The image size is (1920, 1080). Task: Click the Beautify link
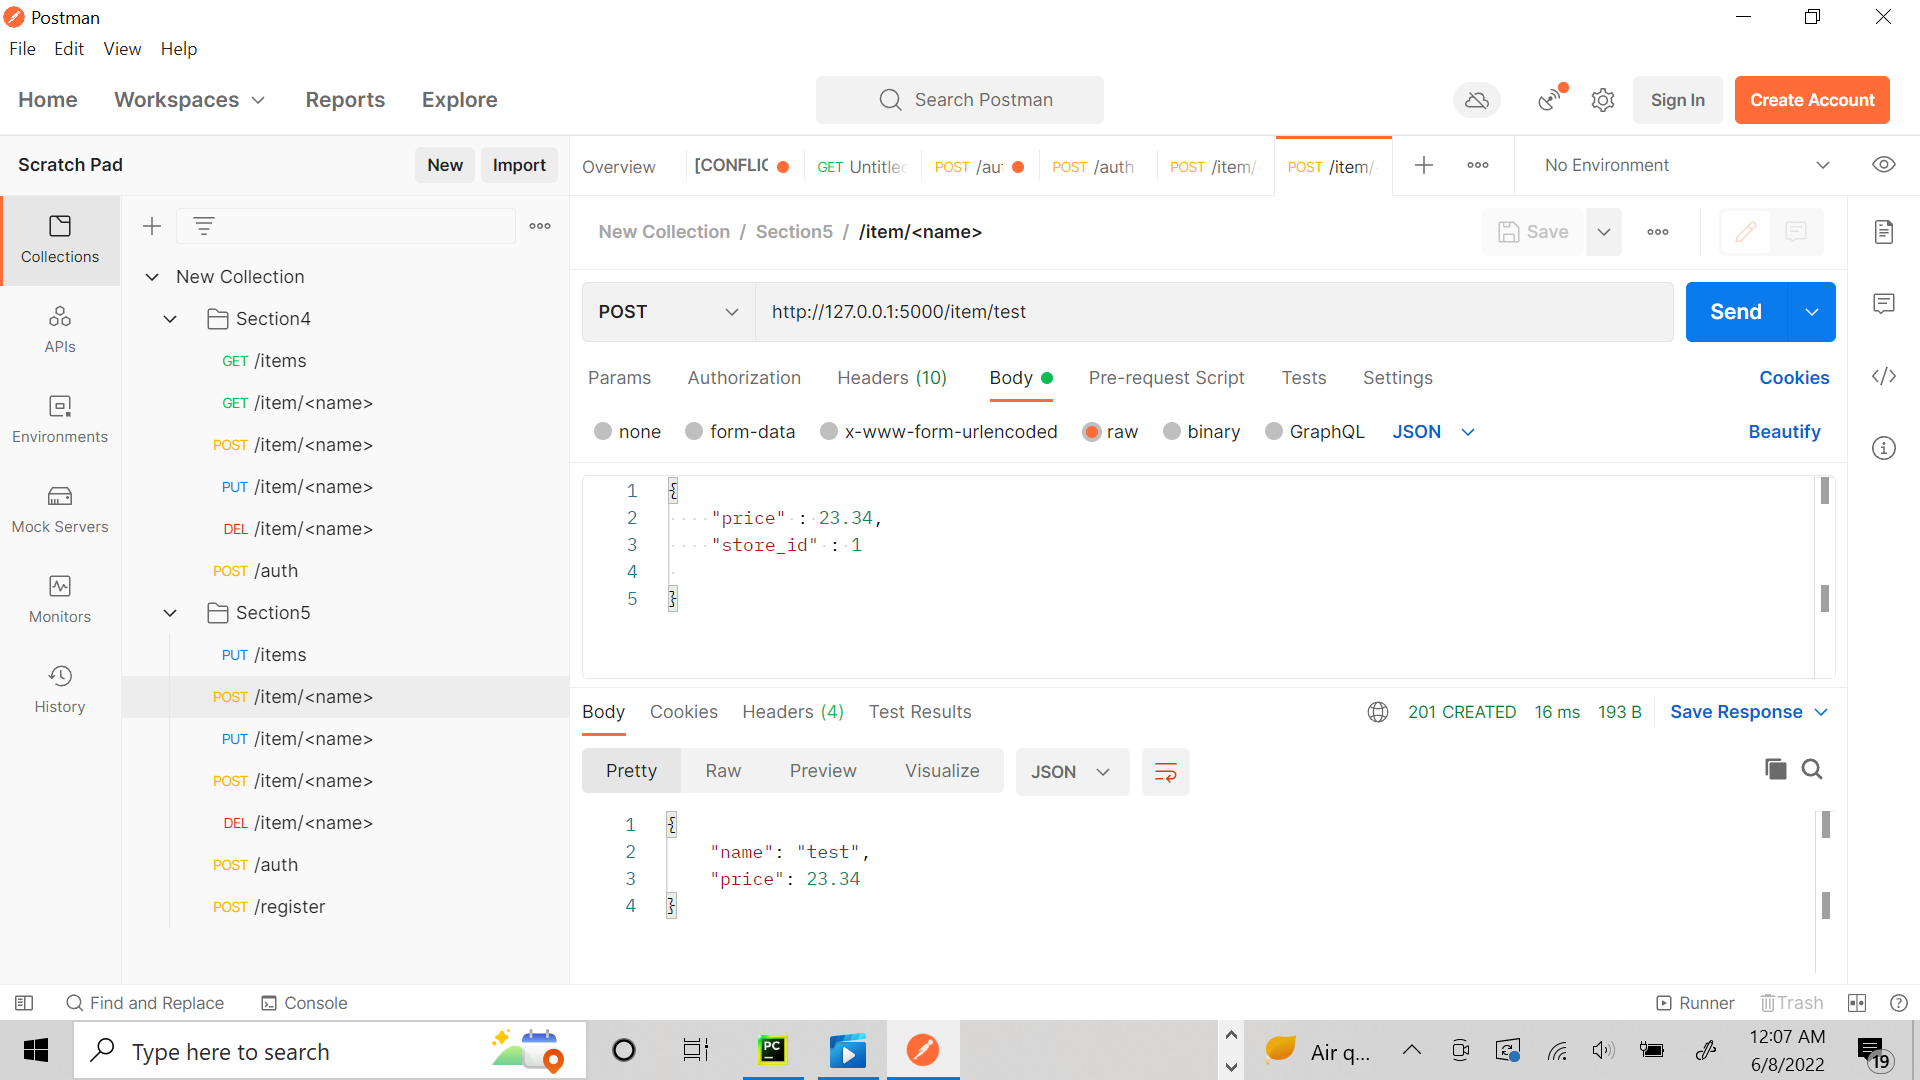(1784, 432)
